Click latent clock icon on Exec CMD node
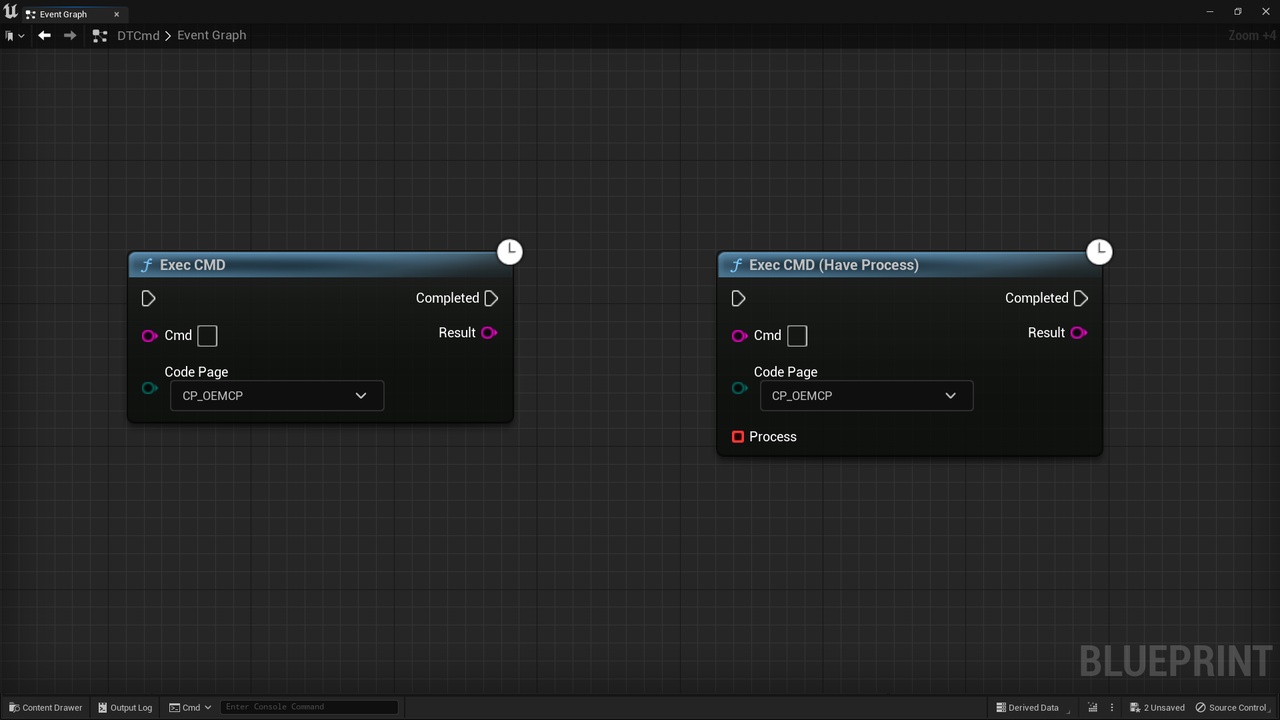Viewport: 1280px width, 720px height. tap(510, 251)
